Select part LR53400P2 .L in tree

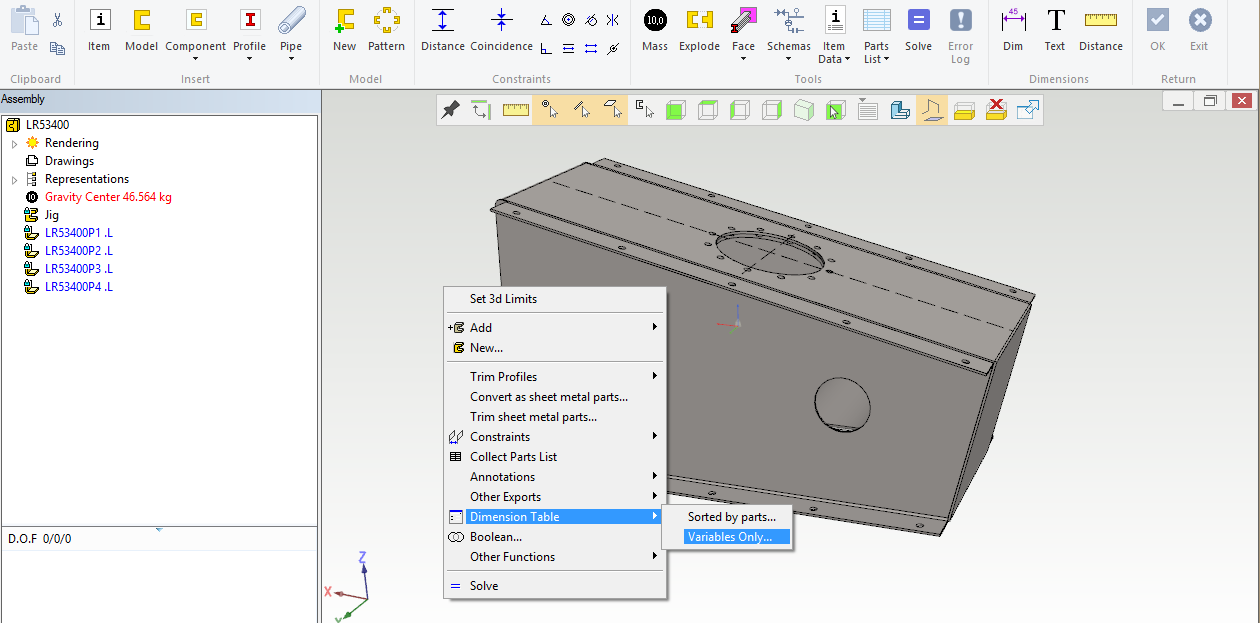click(78, 251)
